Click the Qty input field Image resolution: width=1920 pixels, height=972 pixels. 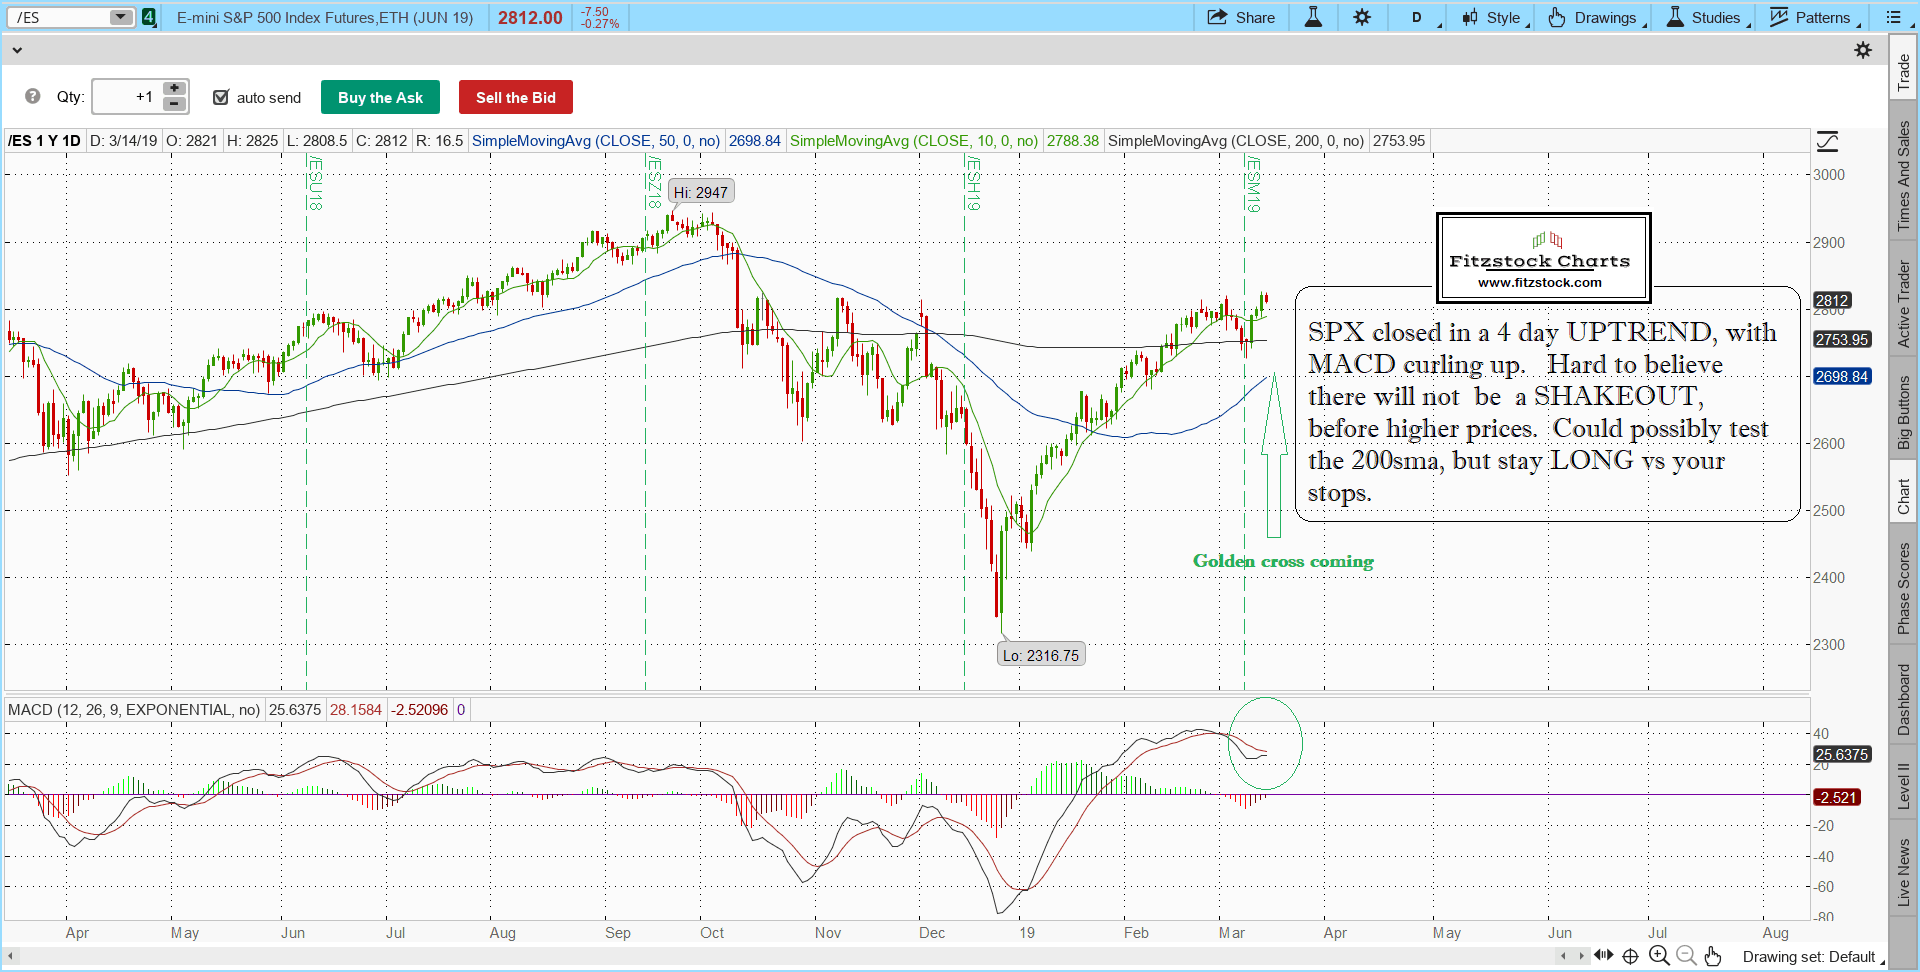pyautogui.click(x=126, y=97)
